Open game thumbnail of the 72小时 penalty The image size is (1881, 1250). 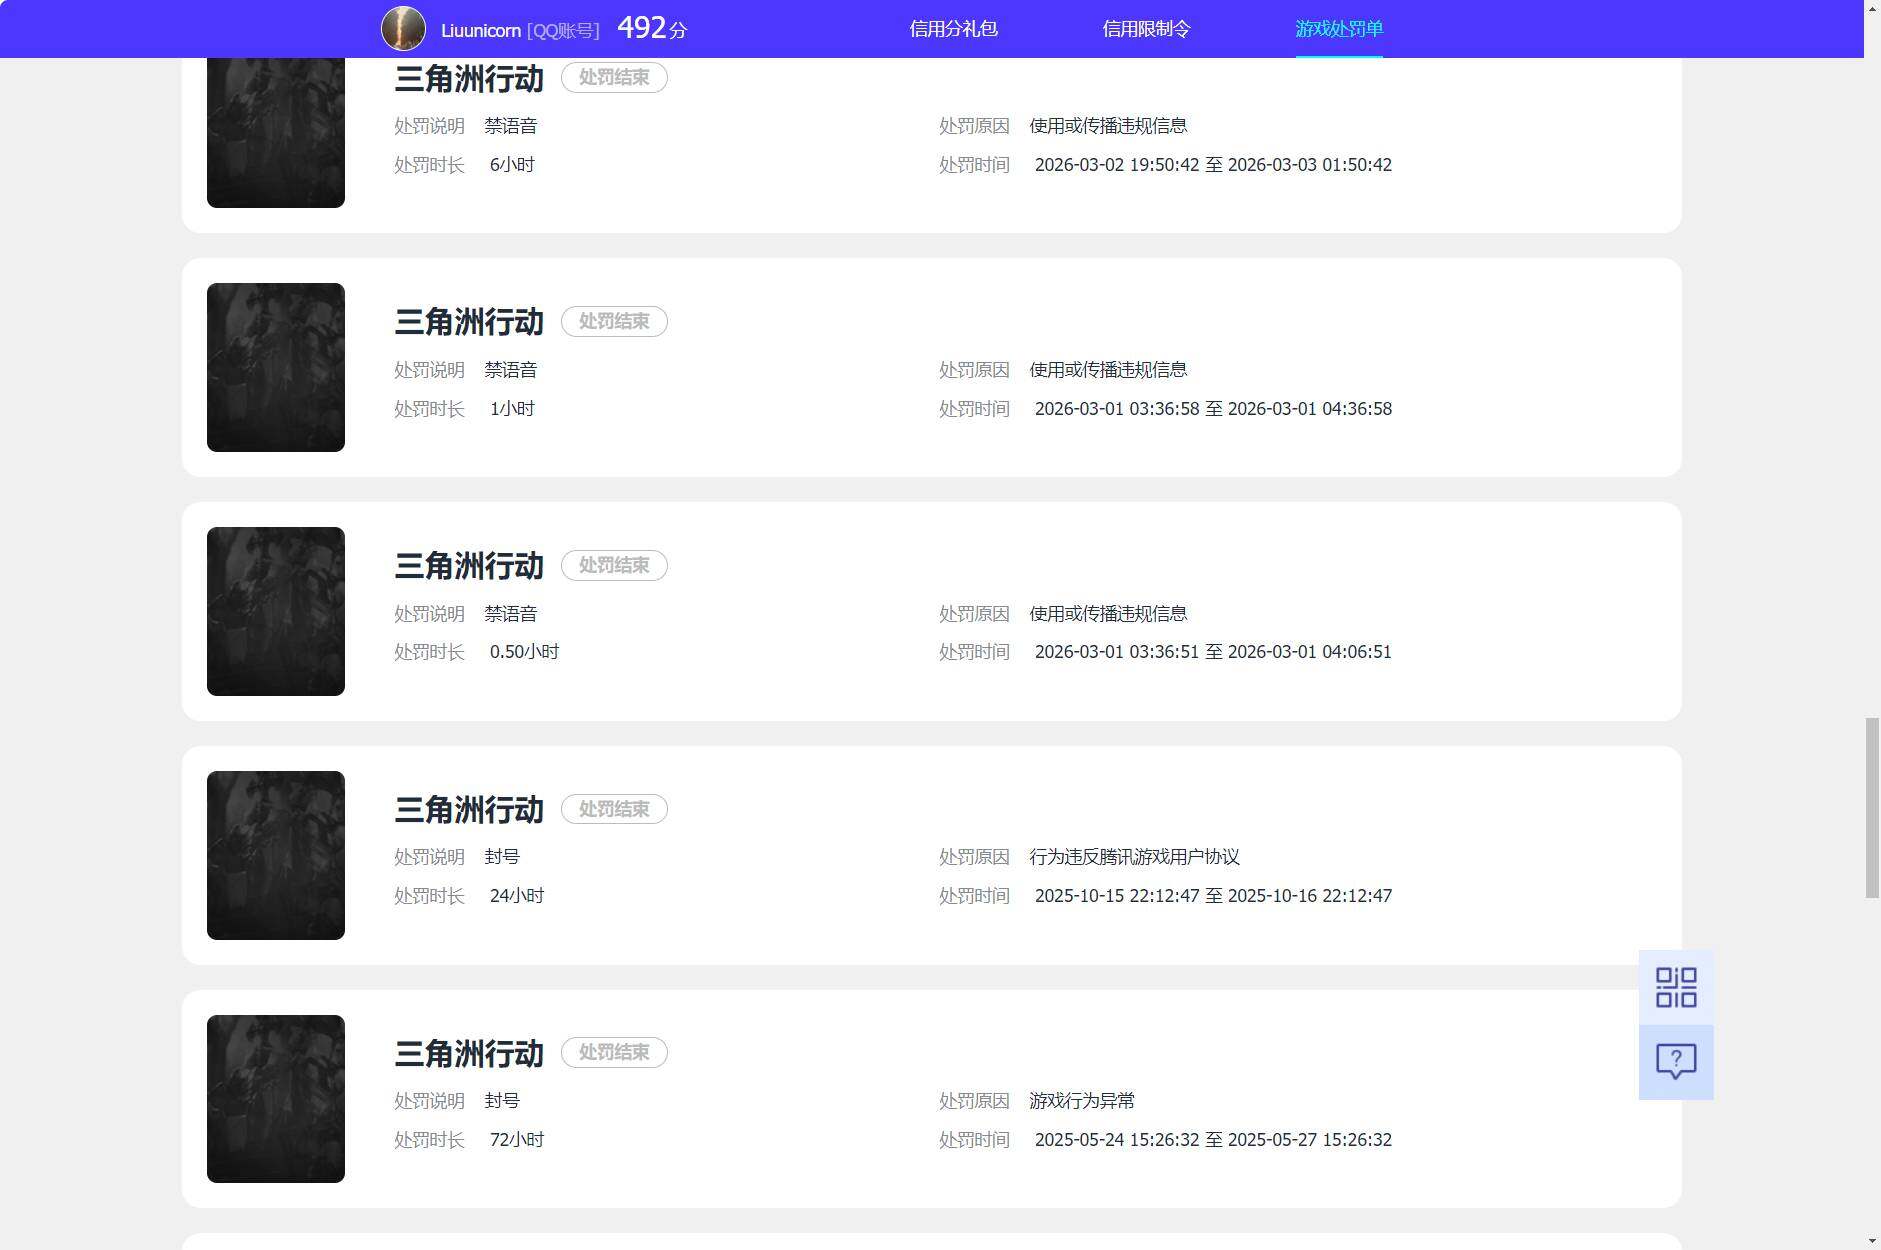pos(276,1099)
